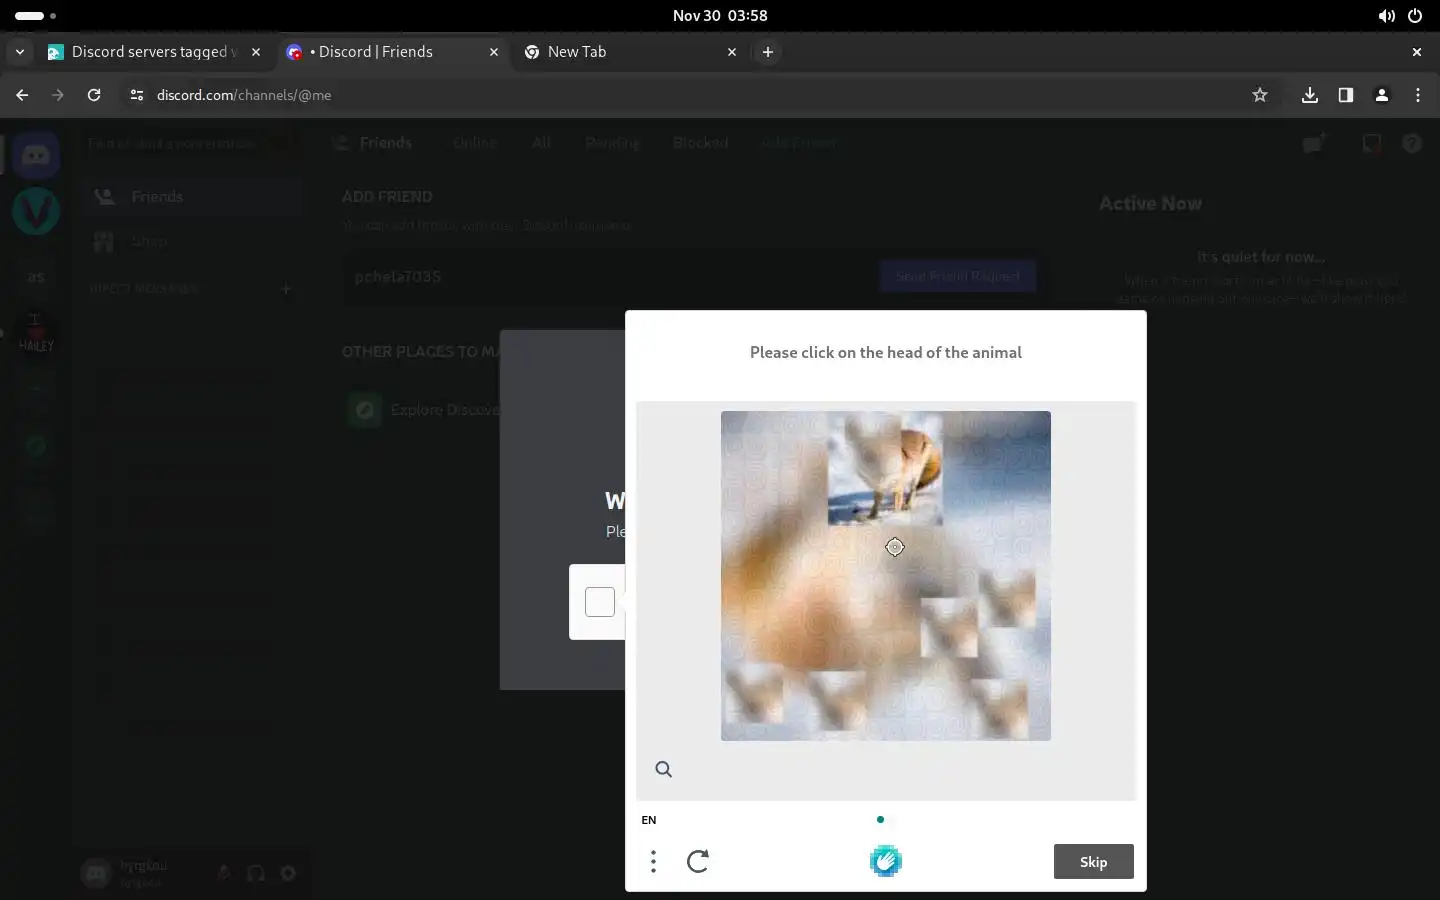The image size is (1440, 900).
Task: Click the hCaptcha logo icon
Action: pos(885,861)
